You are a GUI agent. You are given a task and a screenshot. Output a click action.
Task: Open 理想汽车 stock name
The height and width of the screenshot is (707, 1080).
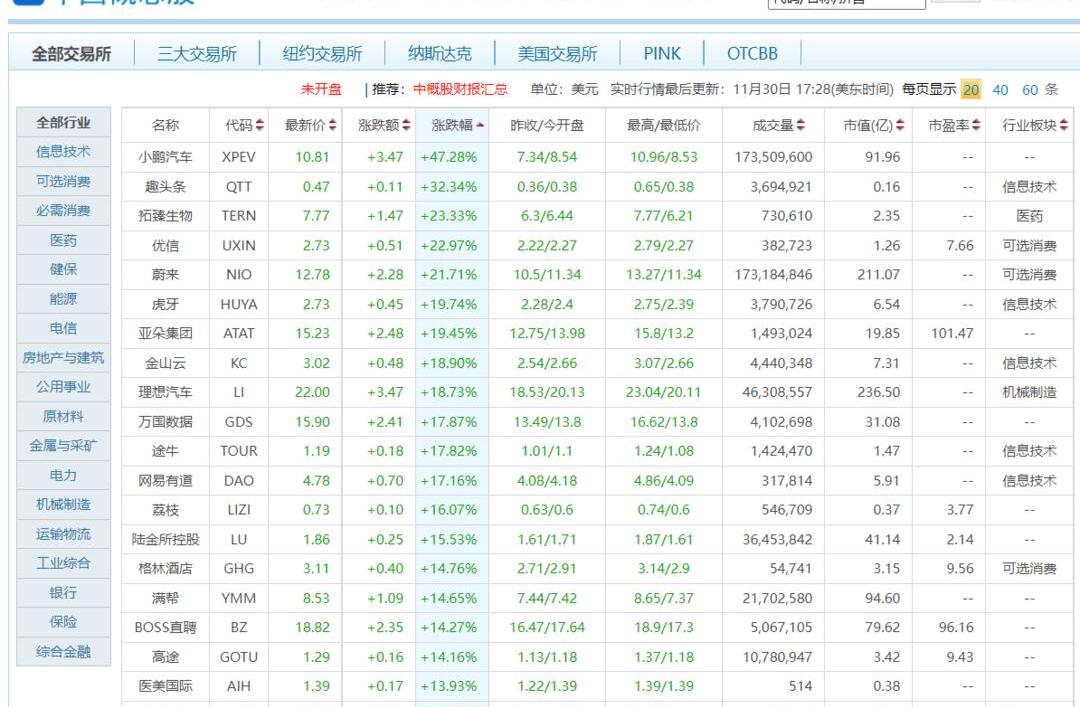[x=165, y=392]
